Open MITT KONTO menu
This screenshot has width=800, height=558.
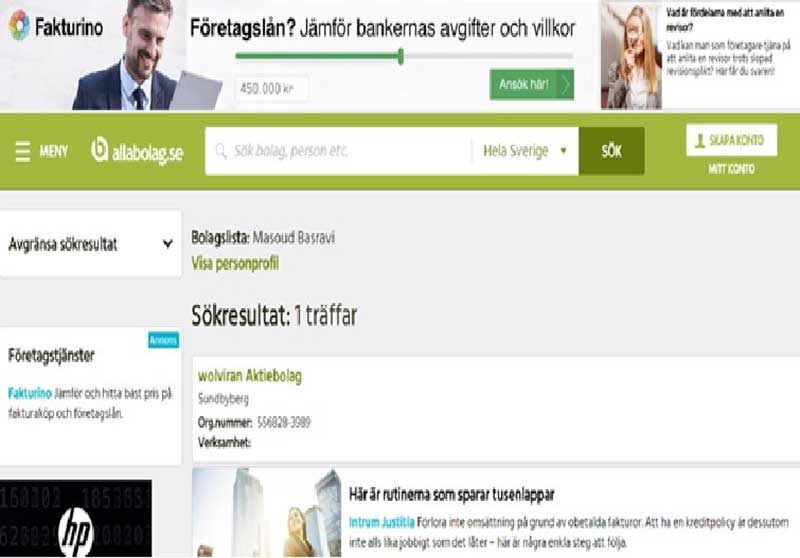731,169
